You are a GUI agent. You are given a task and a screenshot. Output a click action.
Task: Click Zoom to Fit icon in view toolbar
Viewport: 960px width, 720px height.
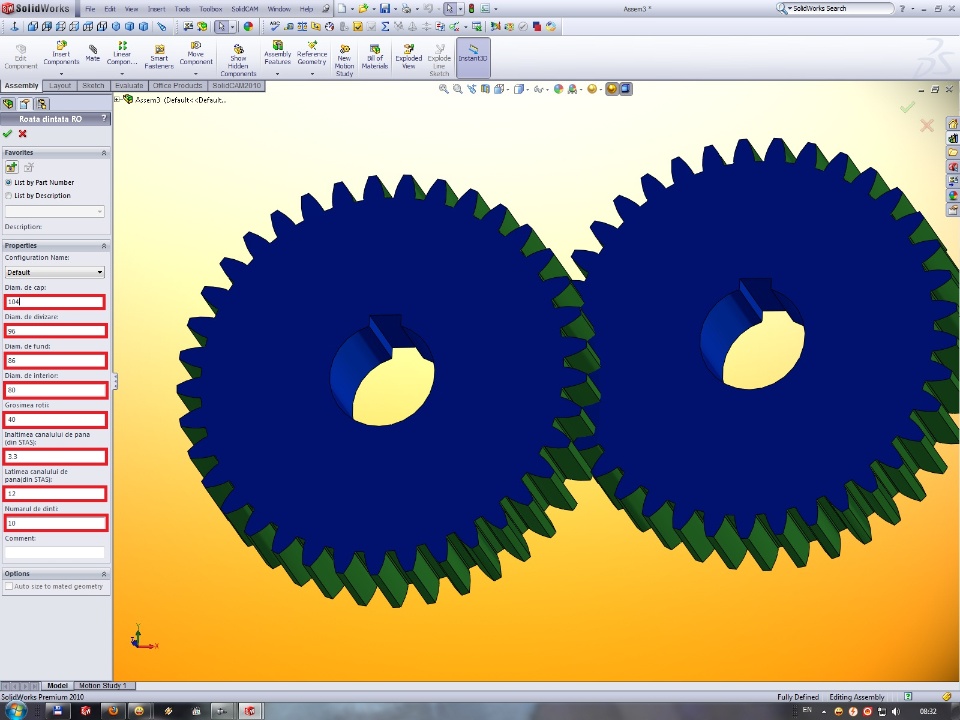point(443,89)
